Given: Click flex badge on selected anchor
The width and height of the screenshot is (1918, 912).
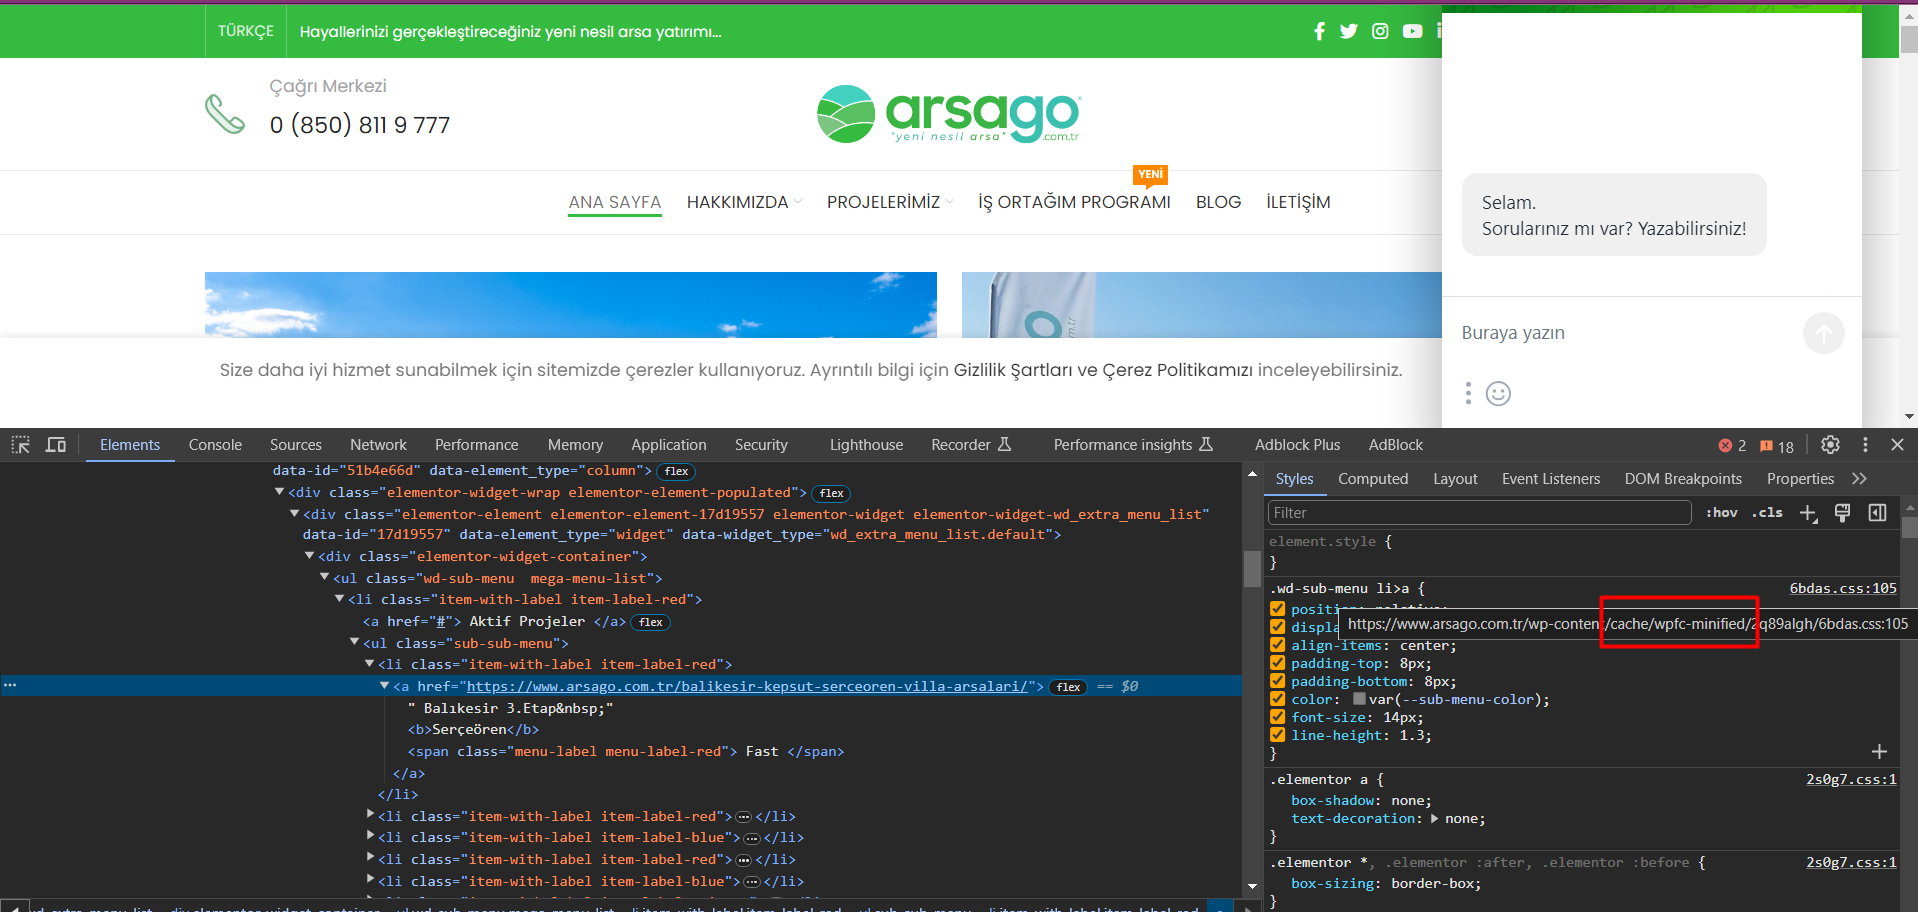Looking at the screenshot, I should click(x=1069, y=687).
